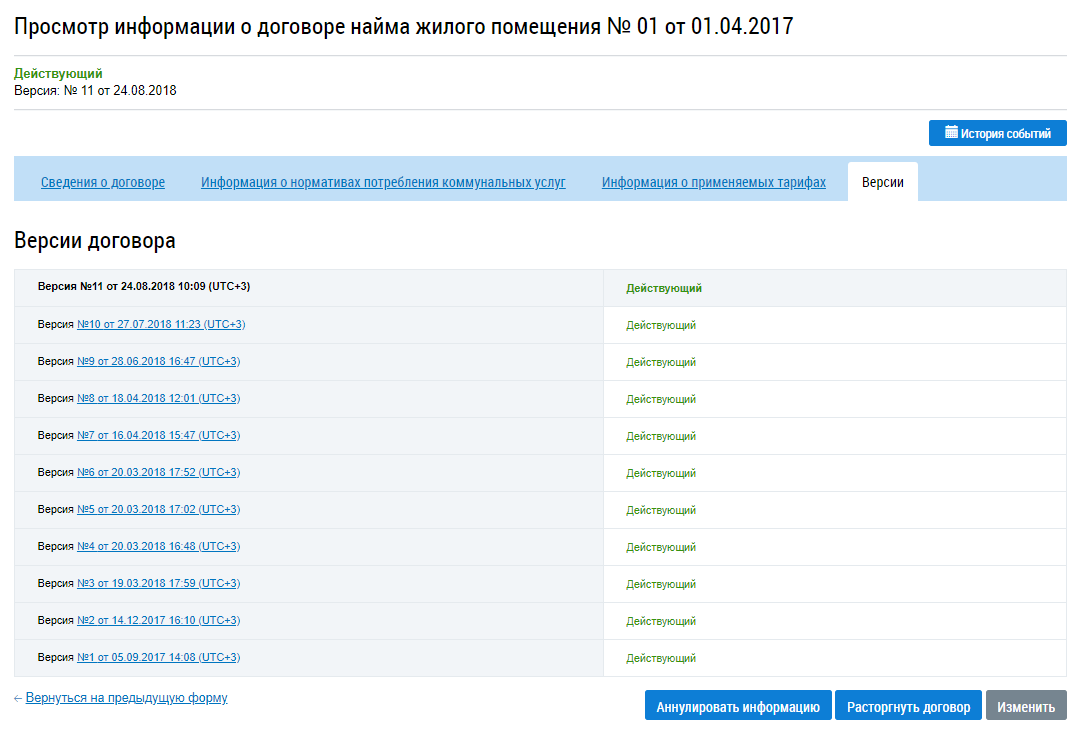Screen dimensions: 1085x733
Task: Click the Расторгнуть договор button
Action: tap(908, 707)
